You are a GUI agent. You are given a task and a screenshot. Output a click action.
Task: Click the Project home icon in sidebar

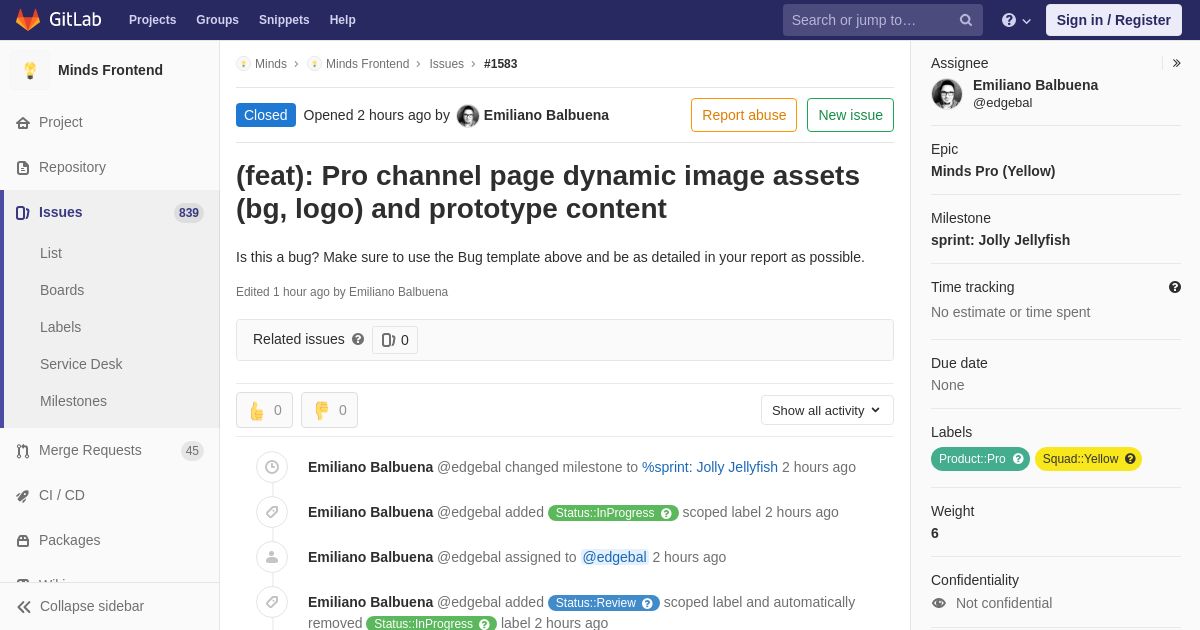23,123
